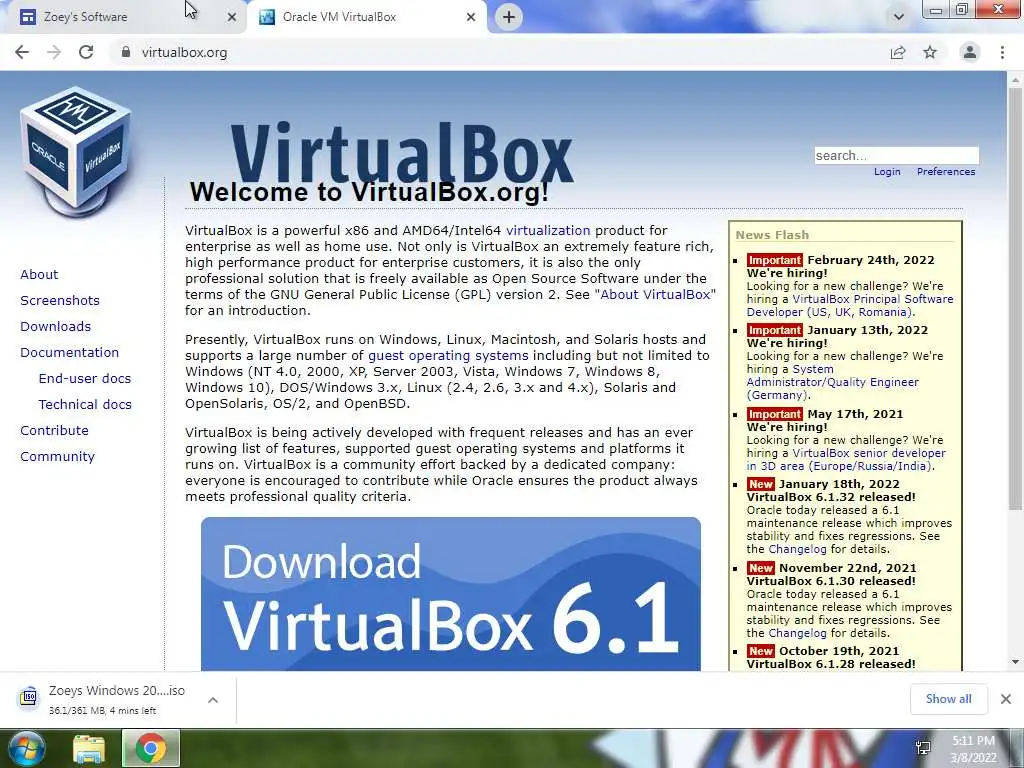This screenshot has height=768, width=1024.
Task: Click Show all downloads button
Action: pyautogui.click(x=948, y=699)
